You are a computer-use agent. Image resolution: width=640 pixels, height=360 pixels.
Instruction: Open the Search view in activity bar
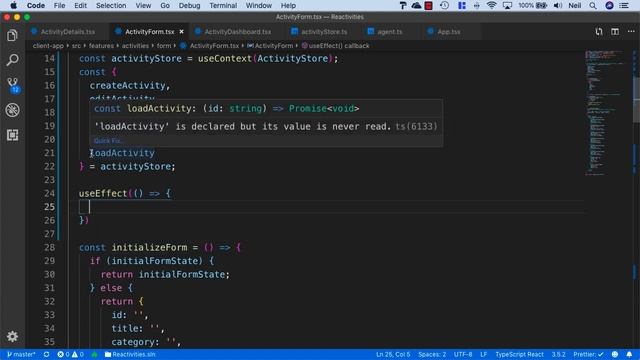click(12, 60)
